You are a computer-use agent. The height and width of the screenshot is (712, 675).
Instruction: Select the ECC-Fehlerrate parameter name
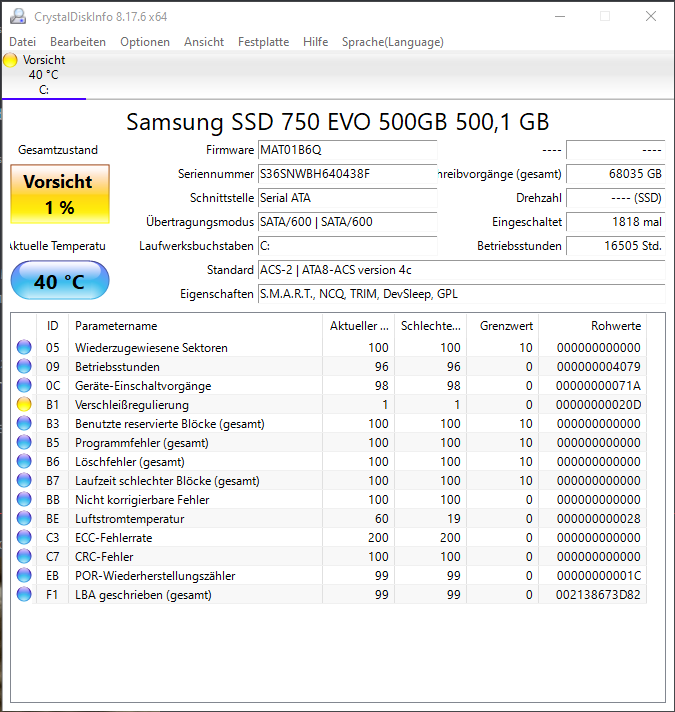pos(113,538)
